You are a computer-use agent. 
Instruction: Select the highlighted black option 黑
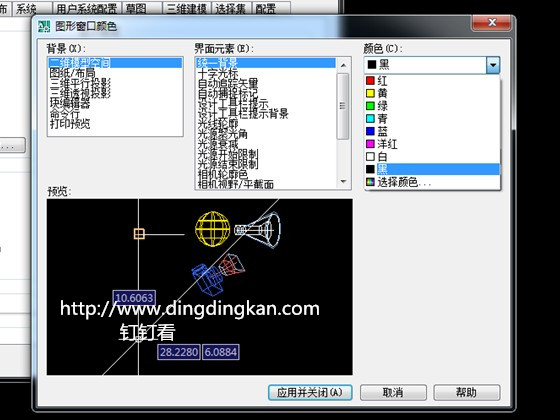(x=432, y=169)
